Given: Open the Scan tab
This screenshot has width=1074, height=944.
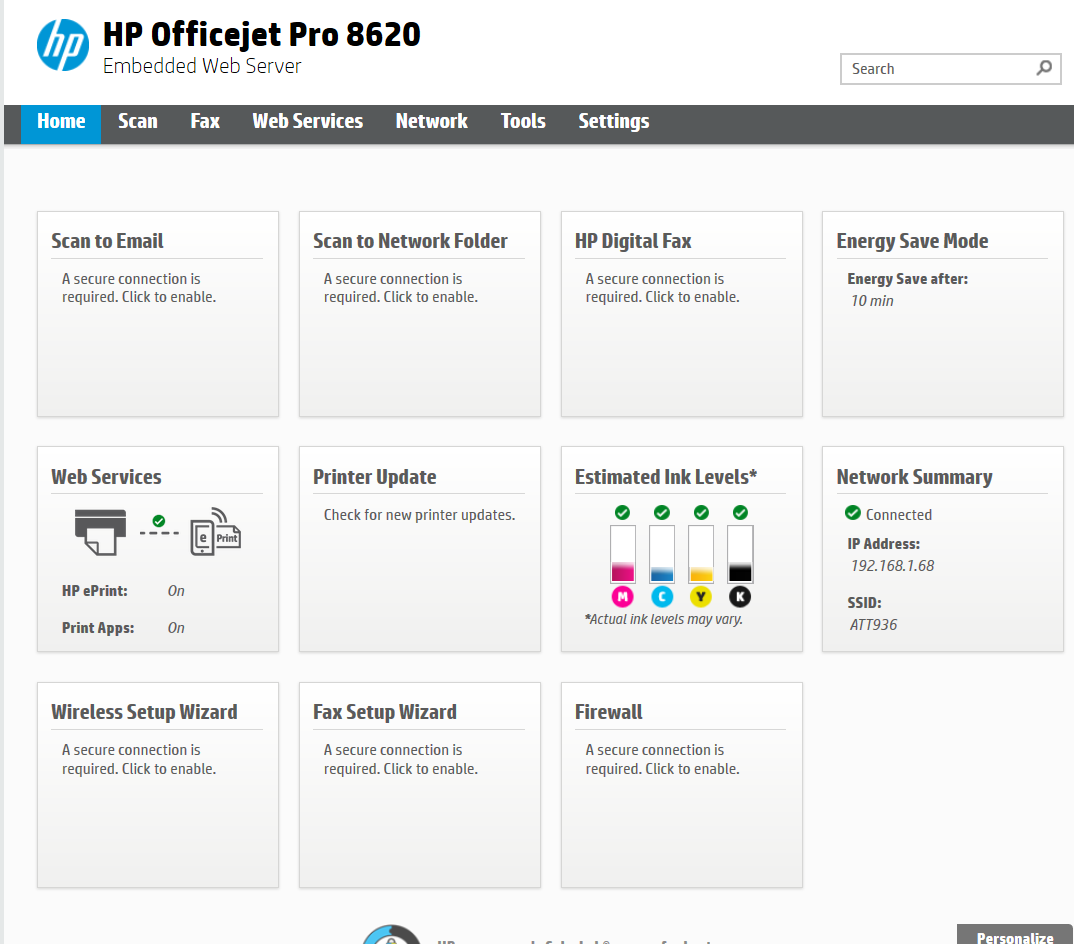Looking at the screenshot, I should coord(137,121).
